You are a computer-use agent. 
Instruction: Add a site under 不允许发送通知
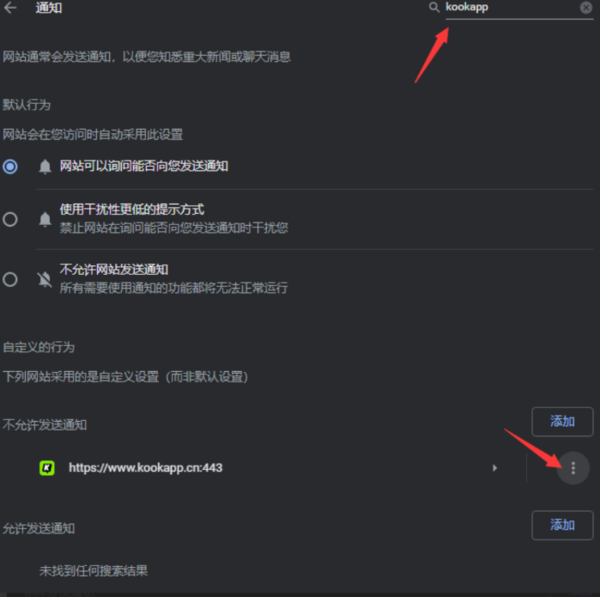tap(562, 421)
